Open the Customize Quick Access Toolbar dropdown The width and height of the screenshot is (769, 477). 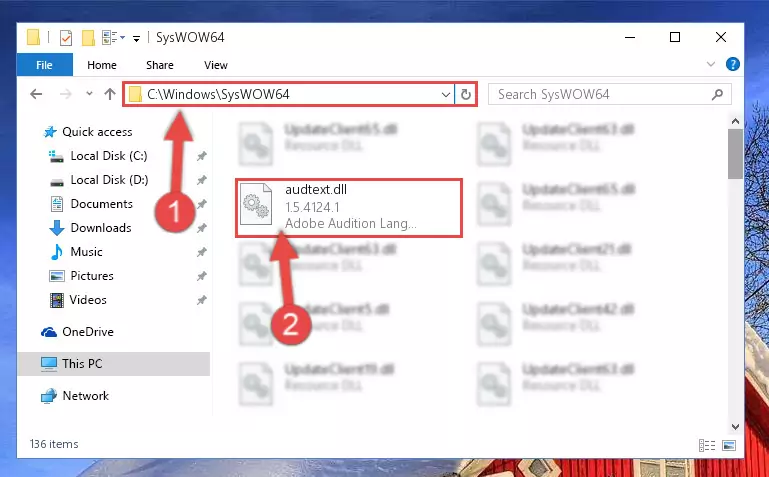point(136,38)
